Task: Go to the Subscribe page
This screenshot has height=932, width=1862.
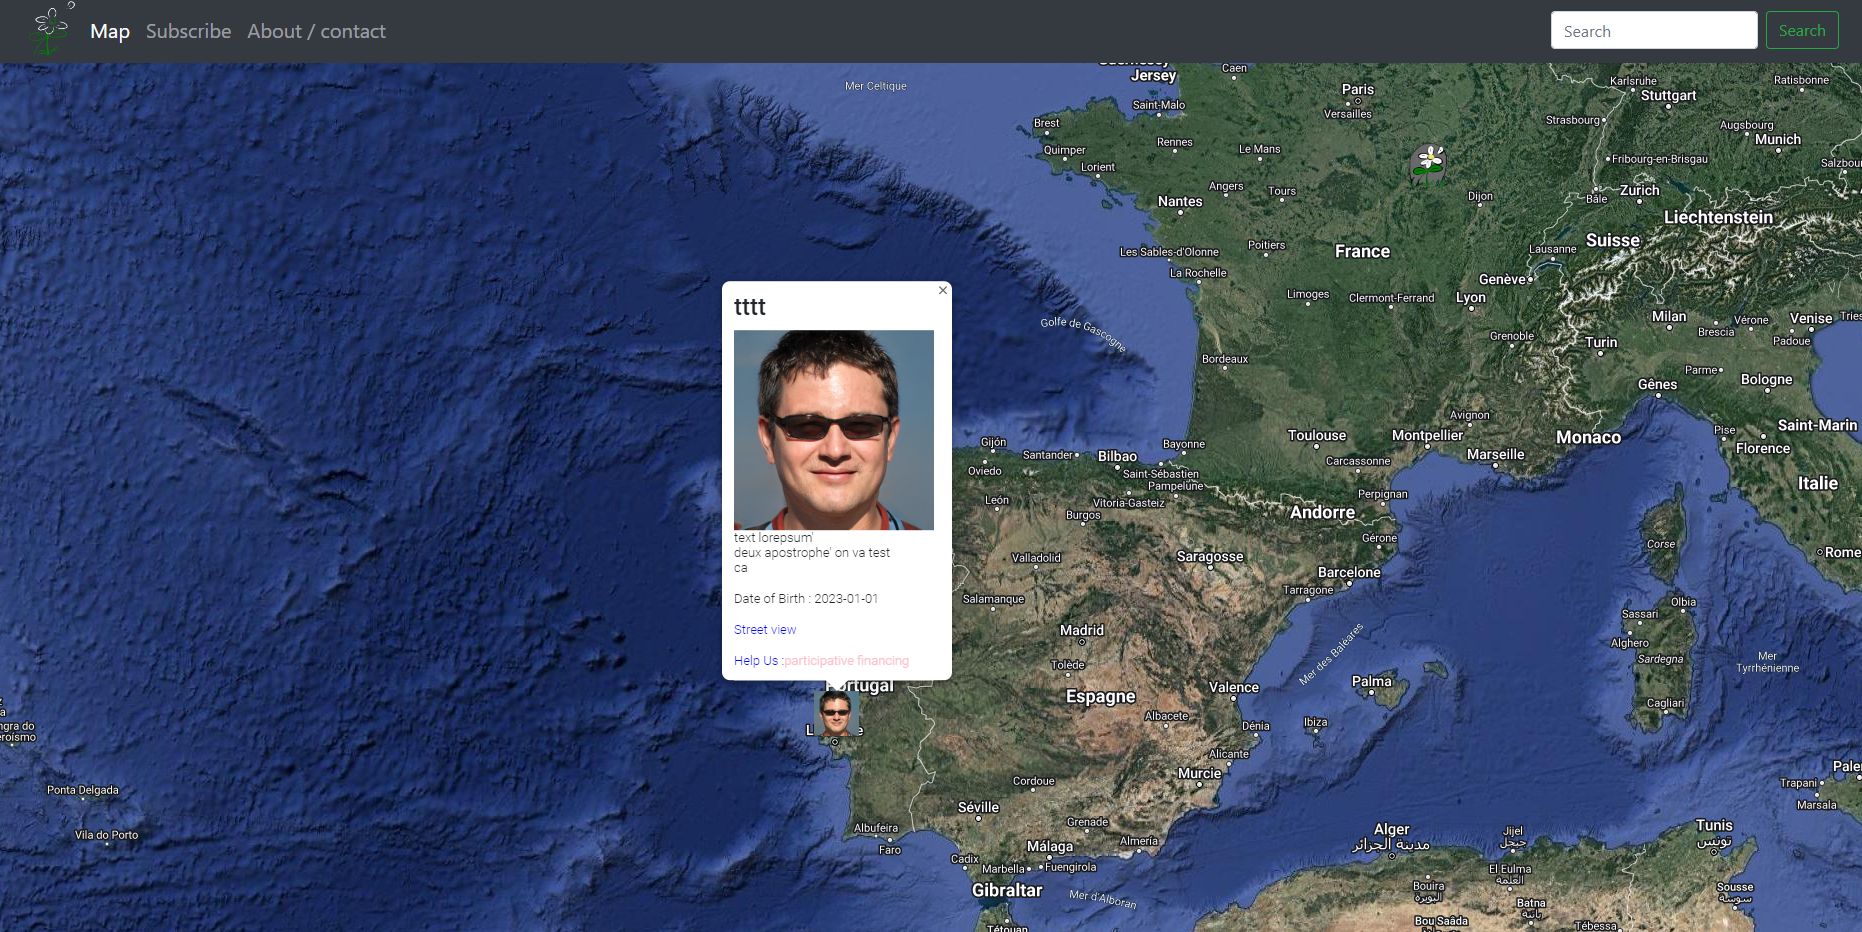Action: click(x=188, y=31)
